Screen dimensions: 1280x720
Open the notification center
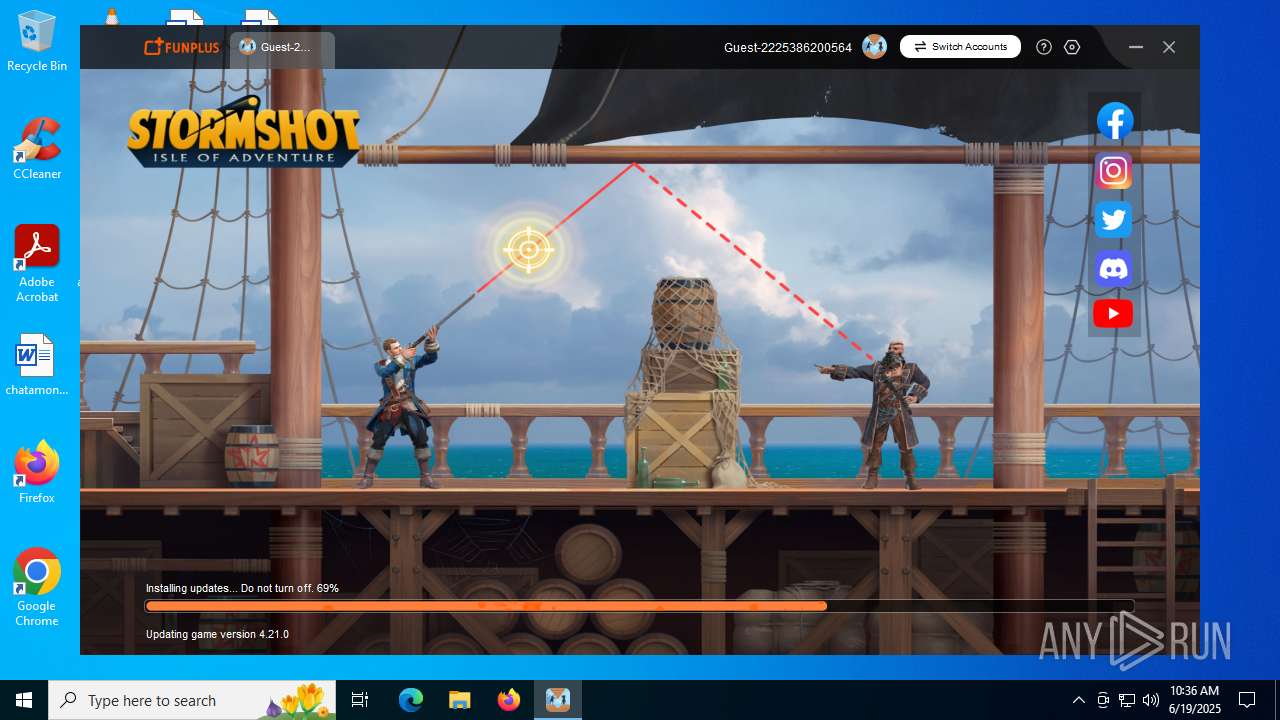pos(1247,700)
